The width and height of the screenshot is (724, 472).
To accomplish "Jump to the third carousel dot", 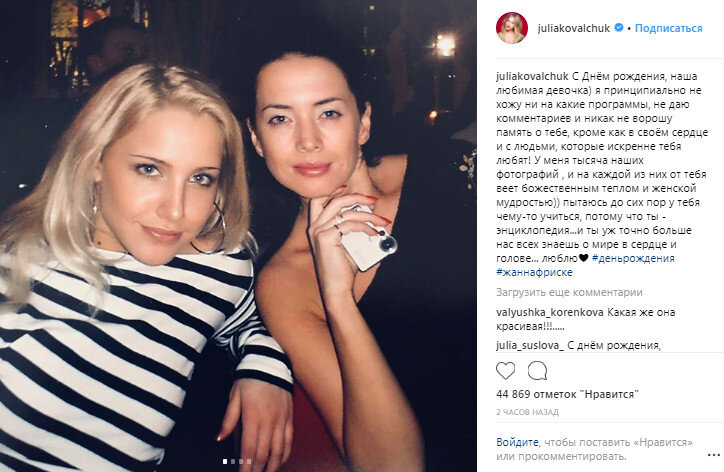I will (x=241, y=461).
